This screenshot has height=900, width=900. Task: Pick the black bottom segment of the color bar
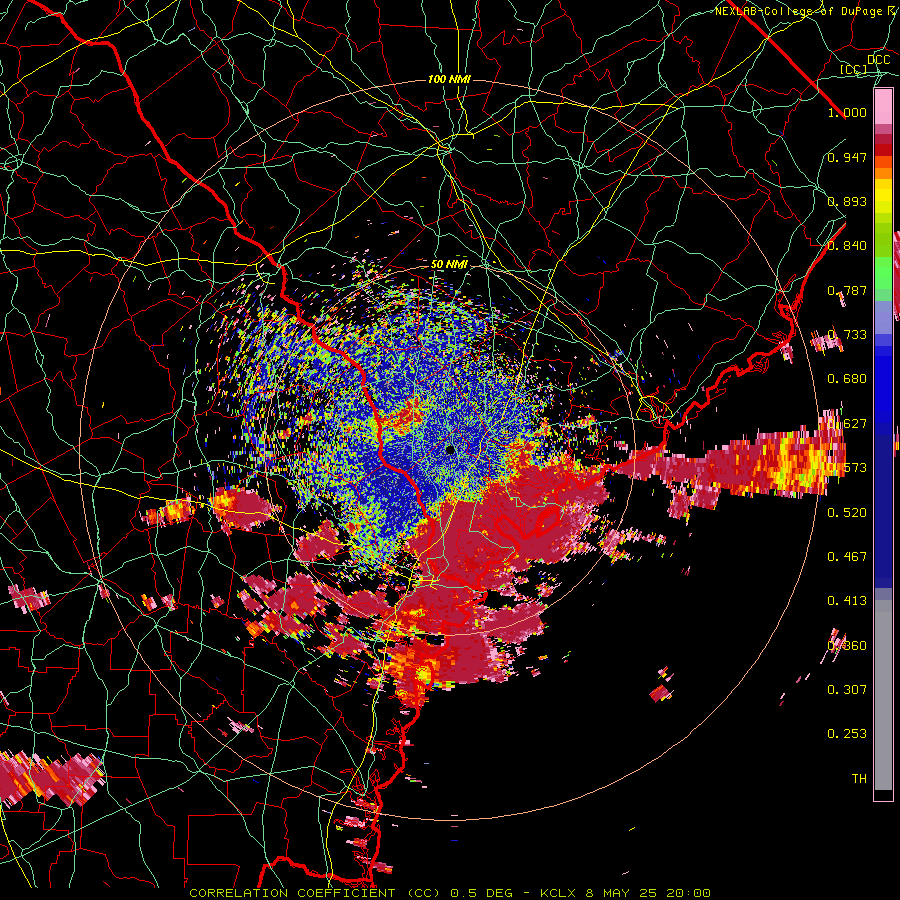point(883,795)
